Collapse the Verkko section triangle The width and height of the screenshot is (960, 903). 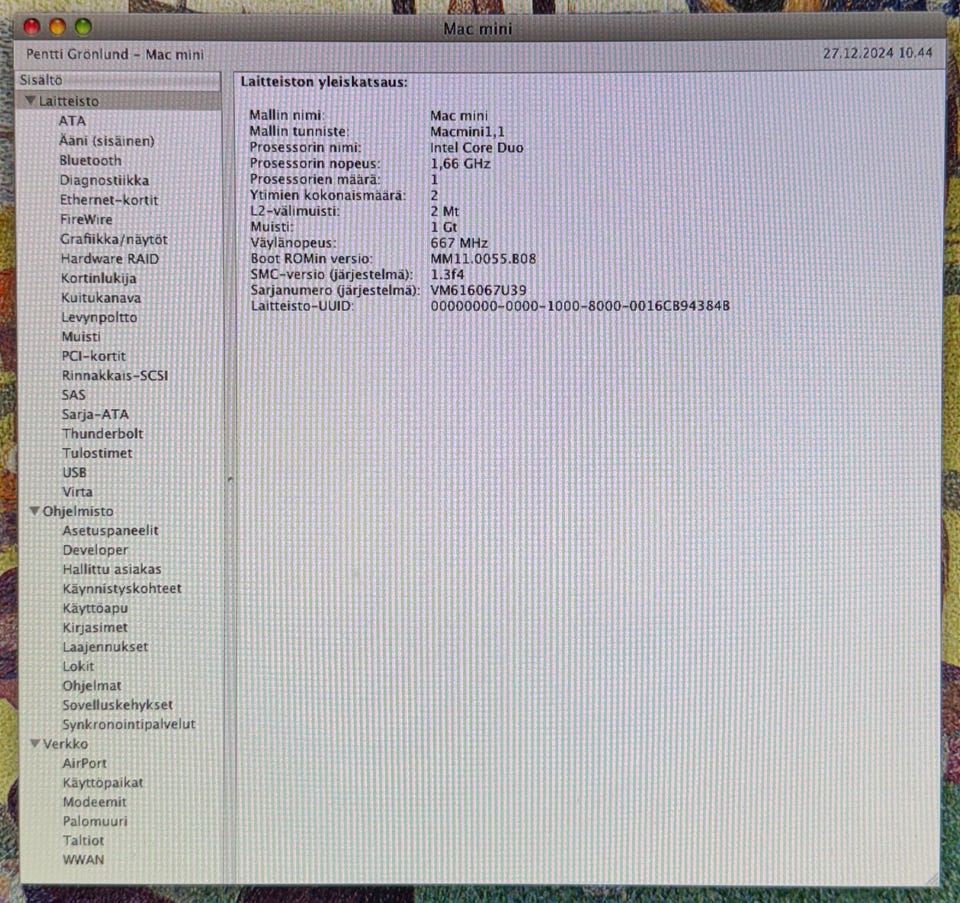tap(36, 743)
